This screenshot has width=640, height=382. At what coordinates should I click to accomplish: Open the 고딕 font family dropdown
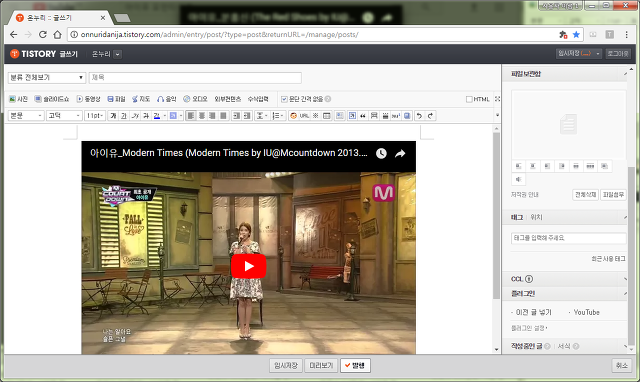pos(64,116)
